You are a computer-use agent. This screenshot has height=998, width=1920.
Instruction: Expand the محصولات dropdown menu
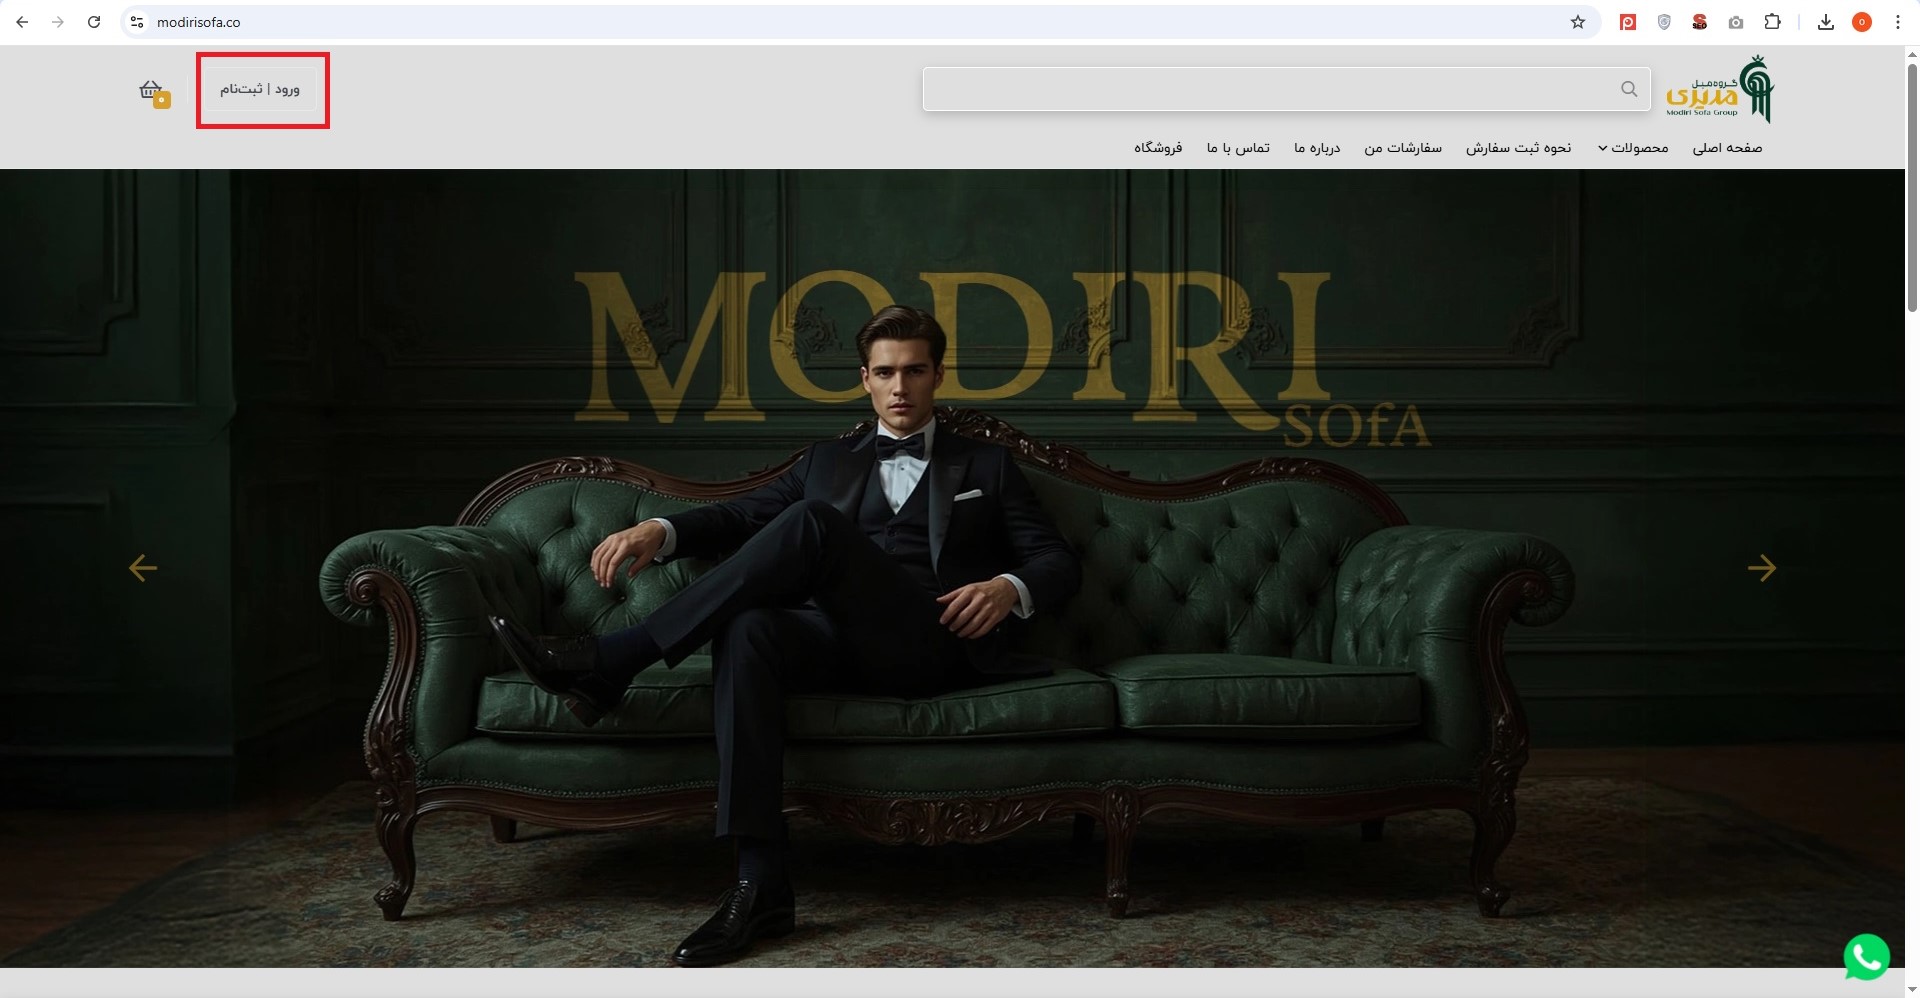[x=1633, y=148]
